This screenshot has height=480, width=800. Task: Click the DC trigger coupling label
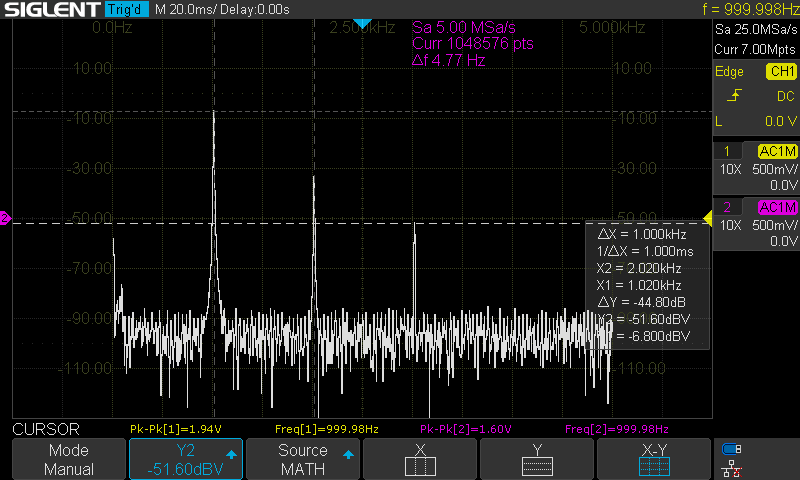786,96
